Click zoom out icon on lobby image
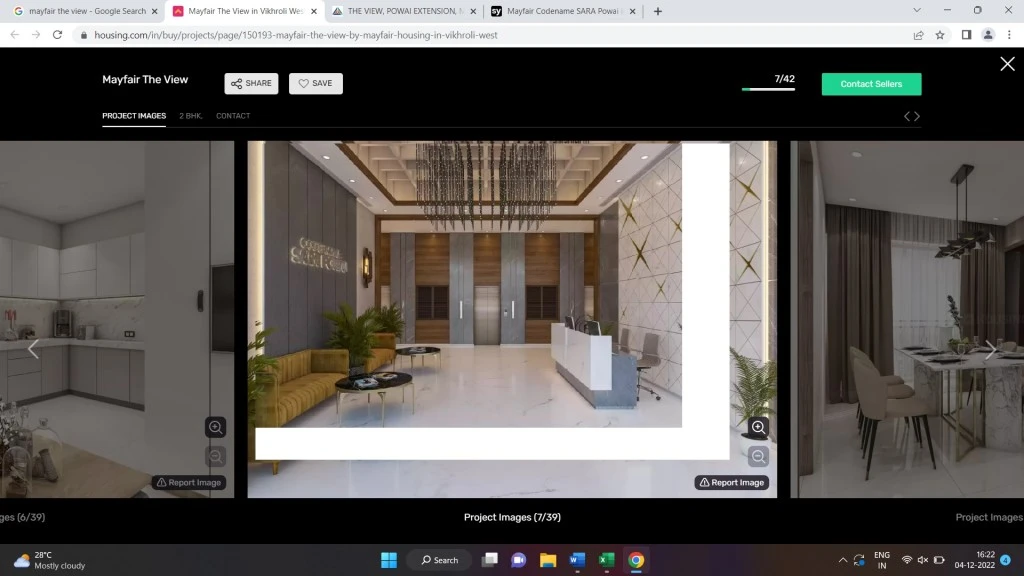1024x576 pixels. (758, 457)
